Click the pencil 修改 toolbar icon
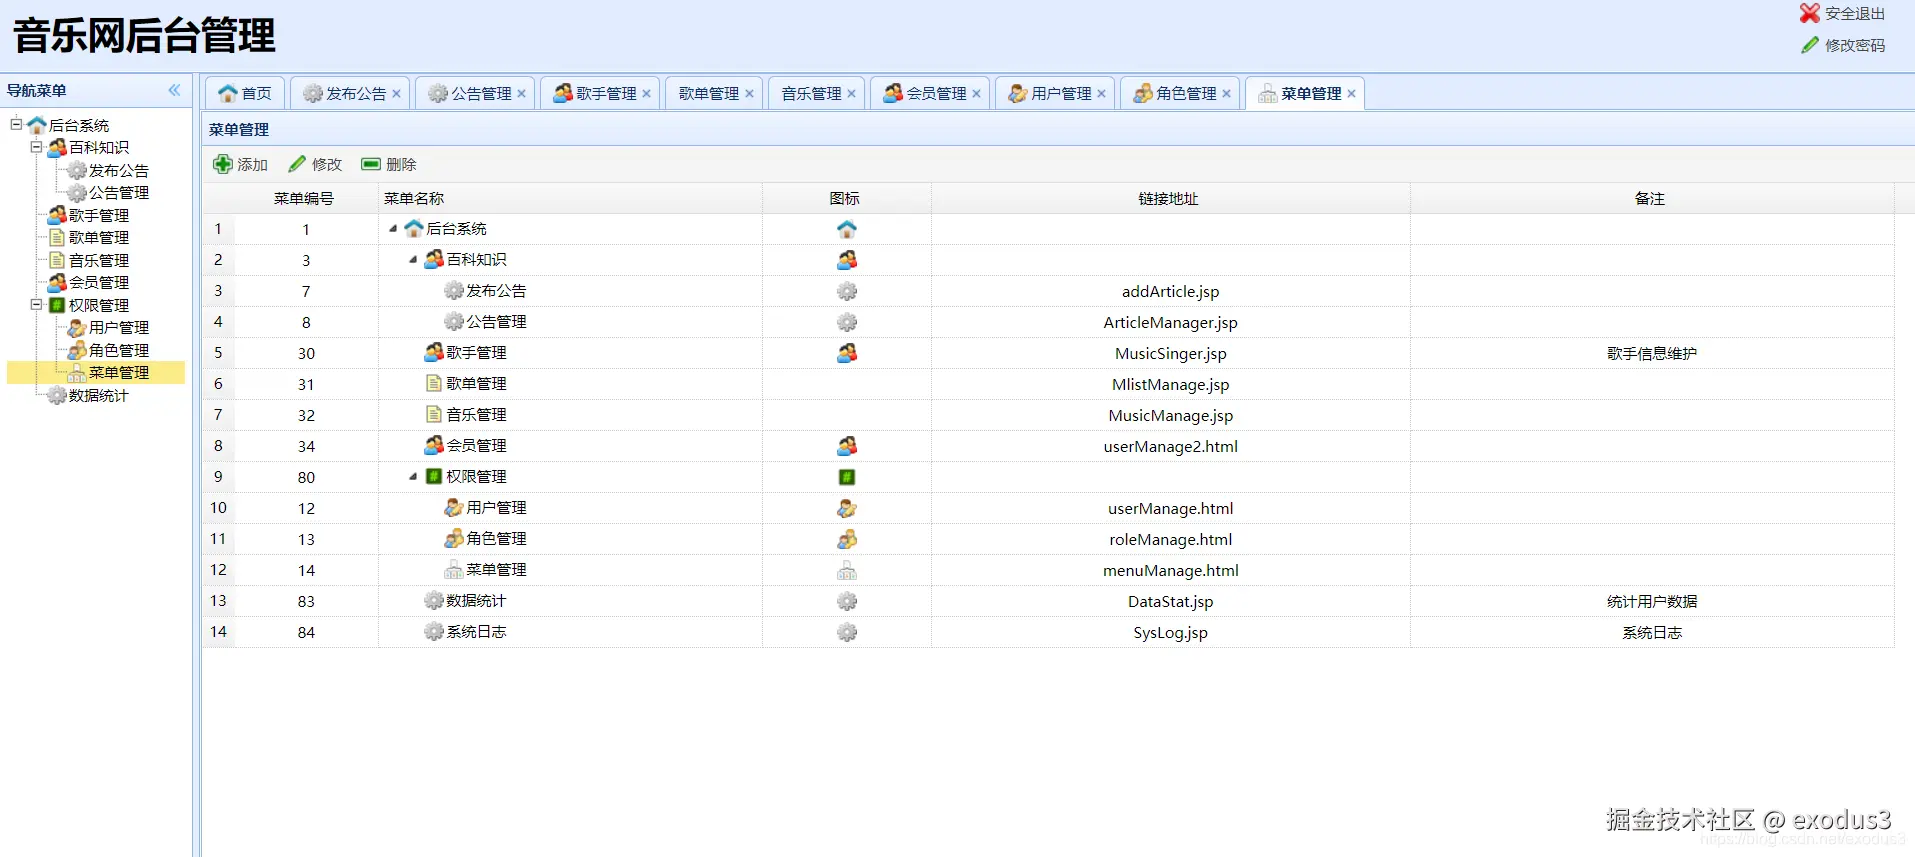 click(297, 164)
